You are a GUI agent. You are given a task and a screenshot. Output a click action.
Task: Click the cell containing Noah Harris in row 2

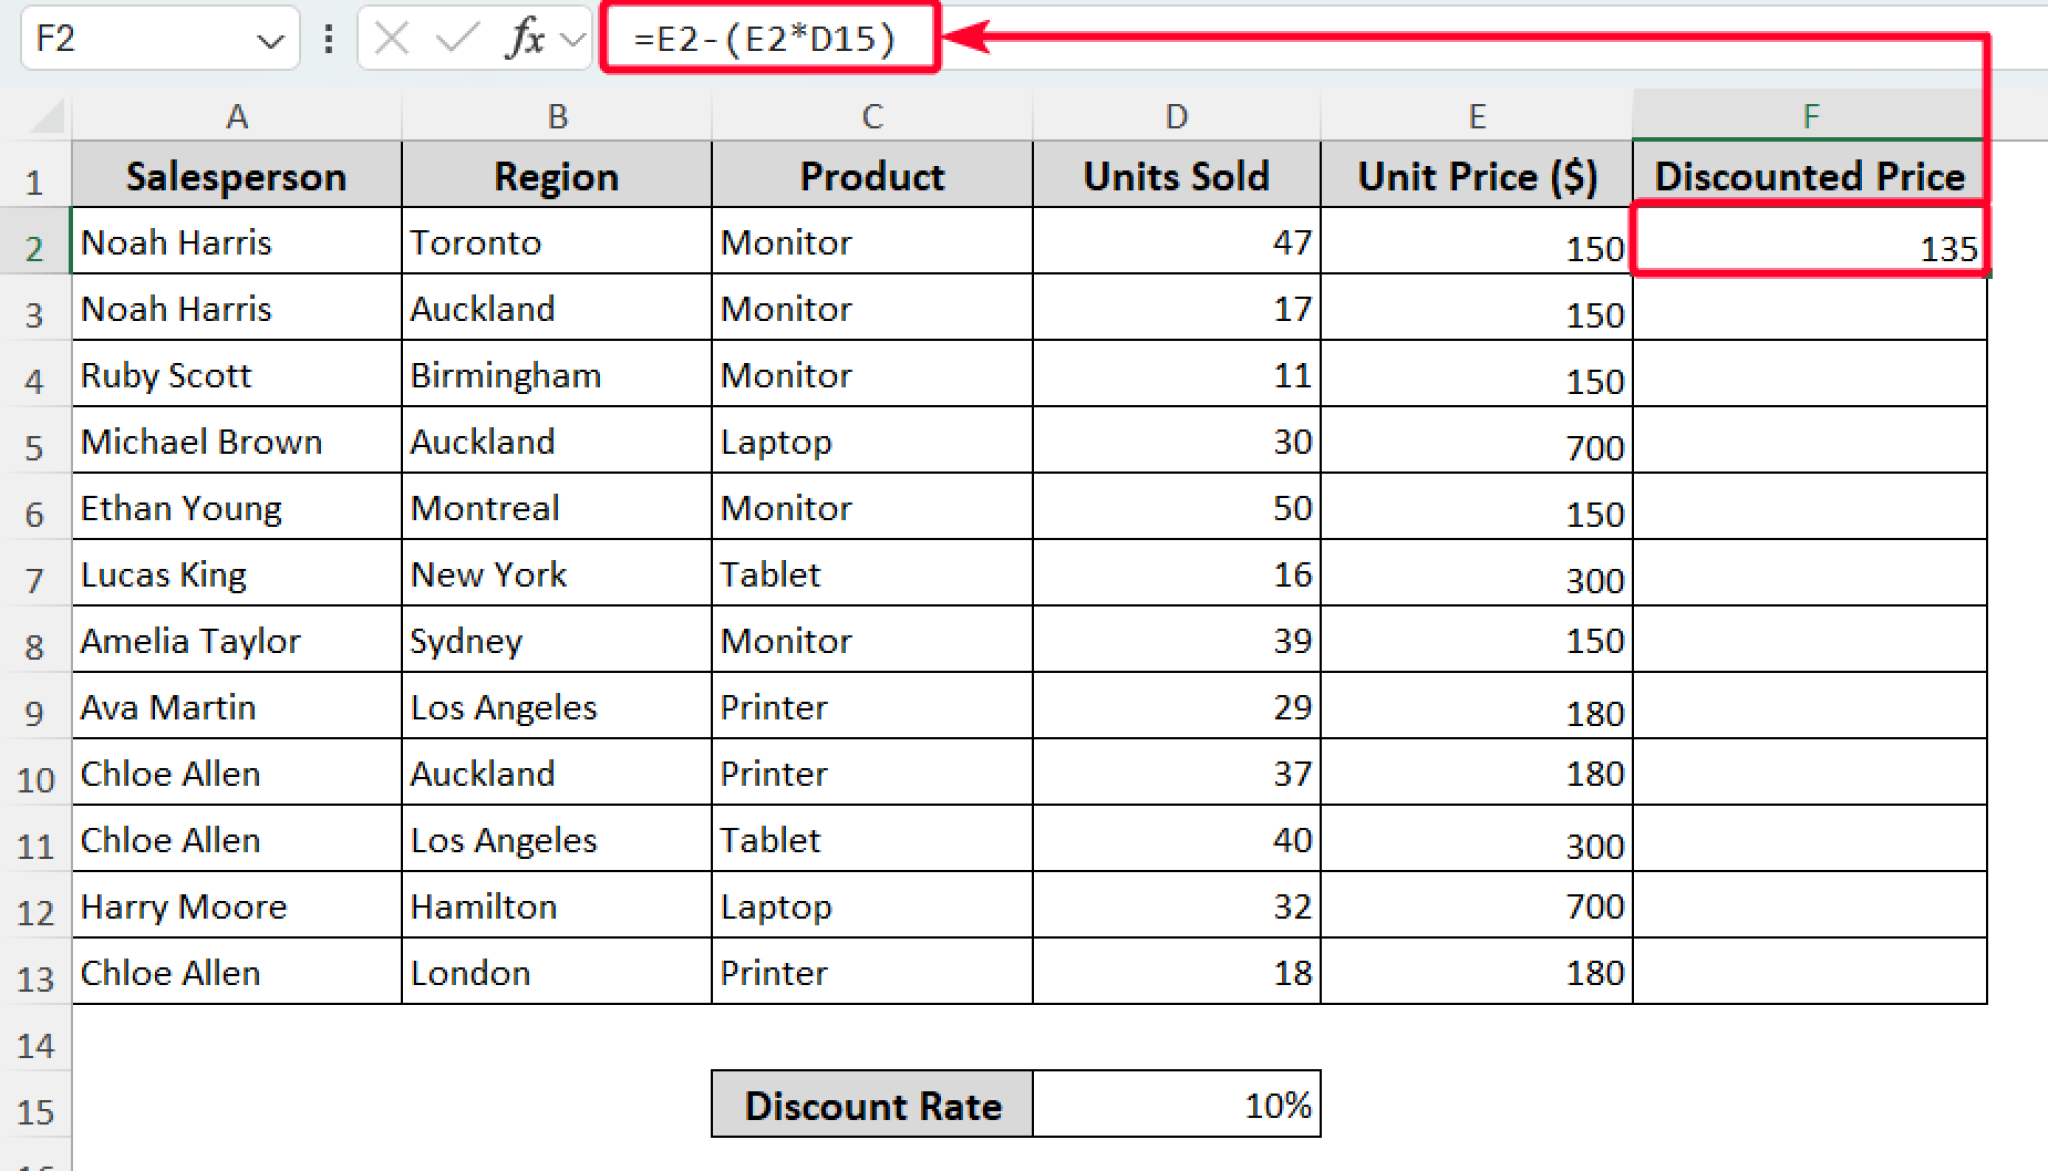235,243
